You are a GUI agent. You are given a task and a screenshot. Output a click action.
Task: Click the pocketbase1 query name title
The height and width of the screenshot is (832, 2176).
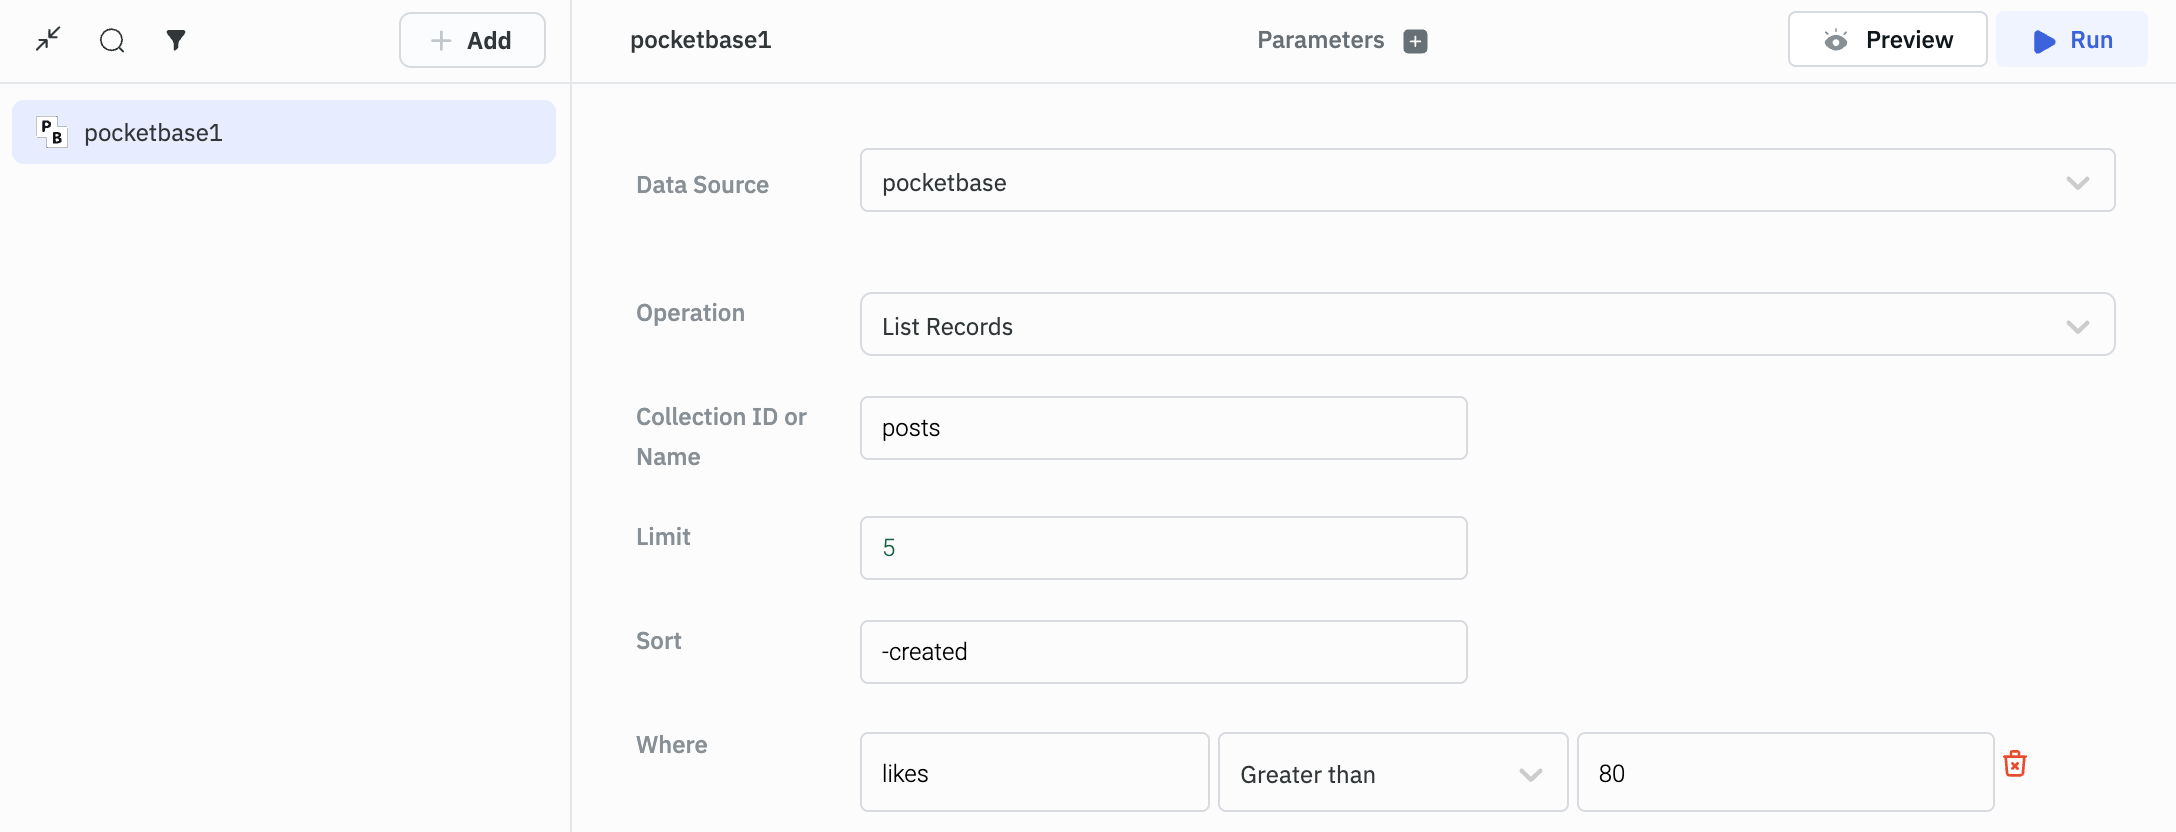pyautogui.click(x=701, y=40)
